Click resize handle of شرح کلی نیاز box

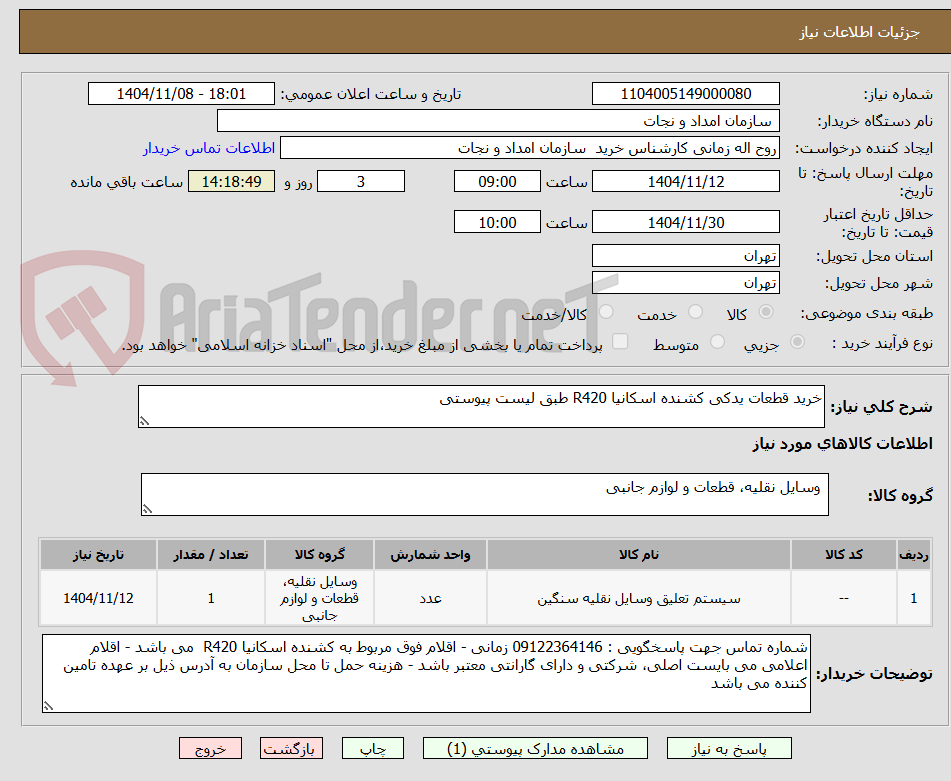[144, 421]
